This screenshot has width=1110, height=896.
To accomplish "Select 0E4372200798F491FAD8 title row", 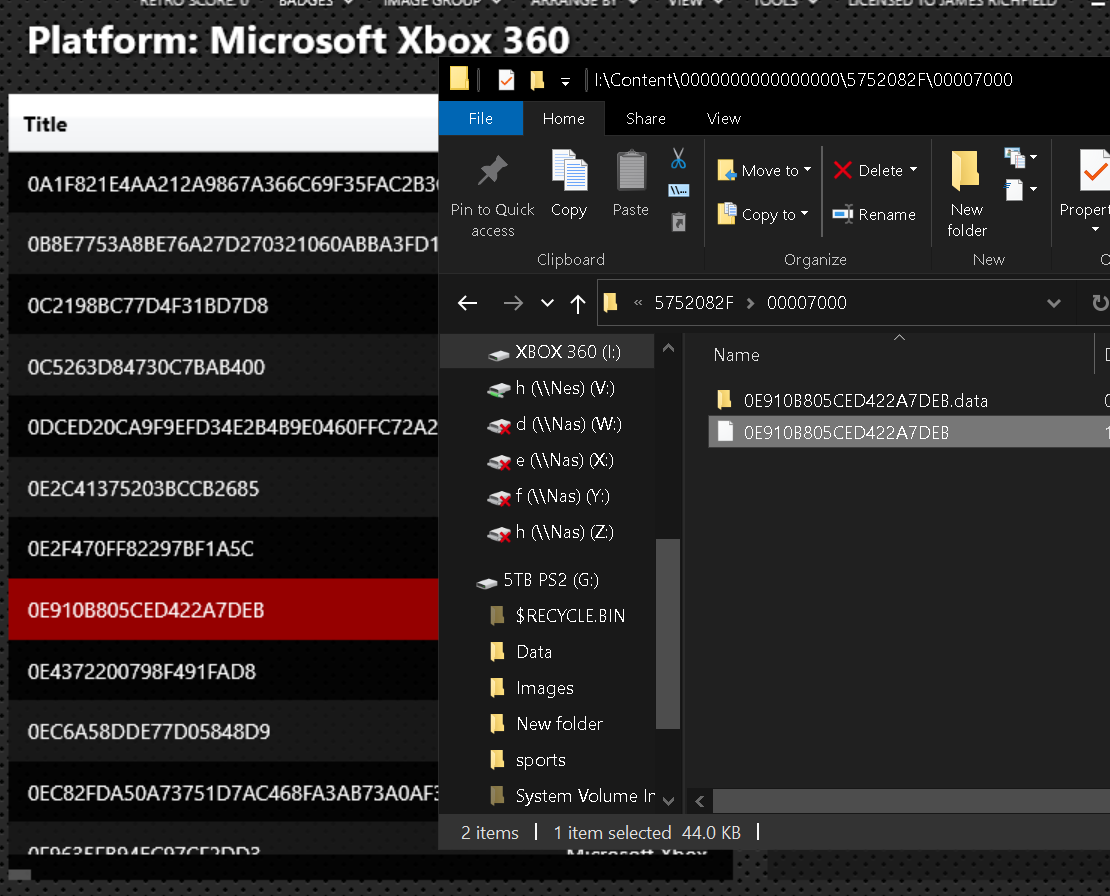I will click(224, 671).
